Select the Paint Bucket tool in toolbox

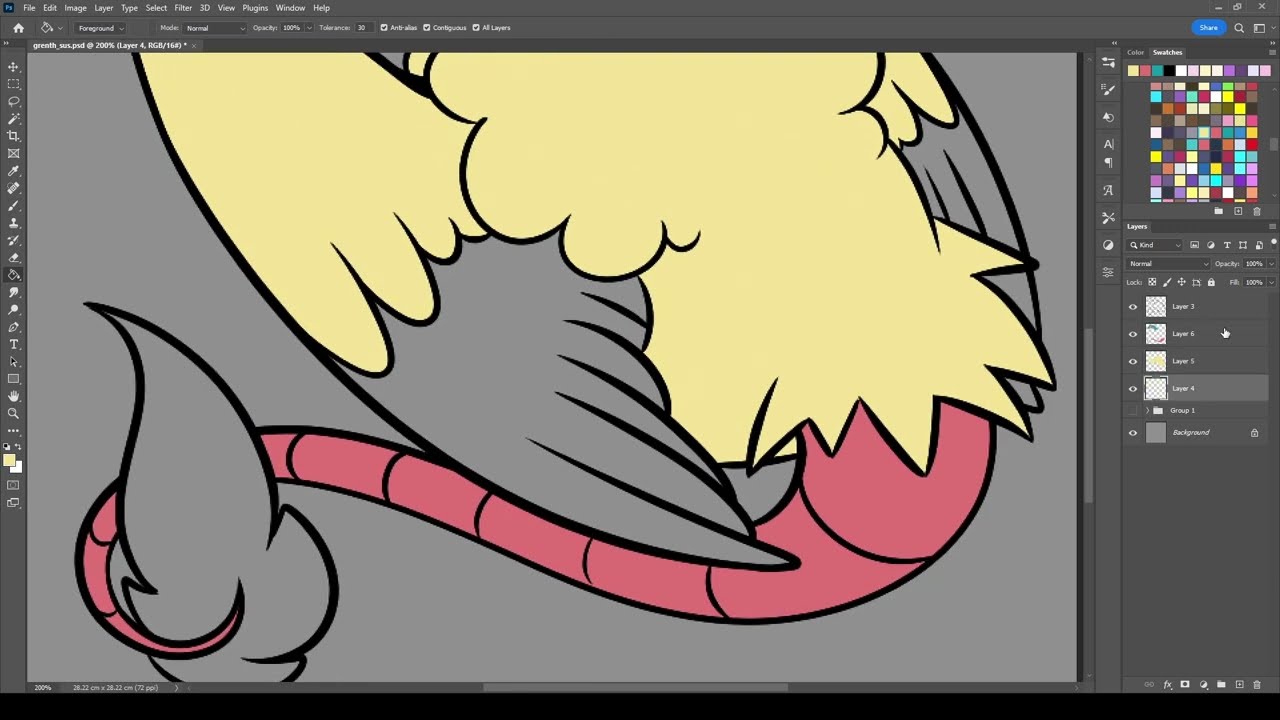click(14, 275)
